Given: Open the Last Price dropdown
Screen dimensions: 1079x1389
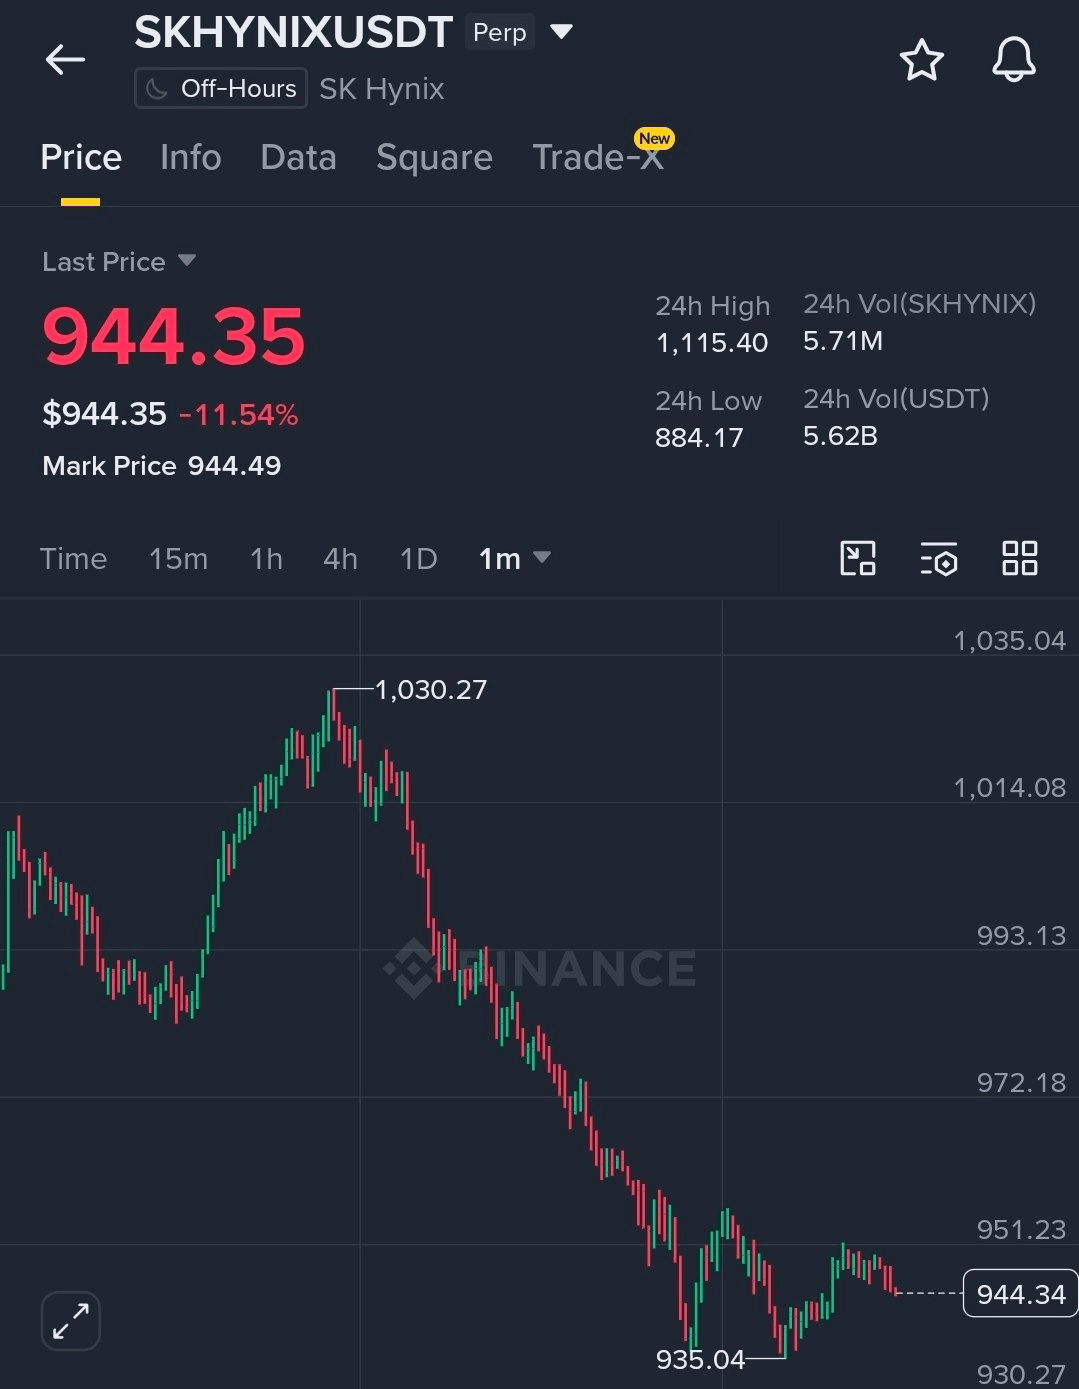Looking at the screenshot, I should 119,261.
